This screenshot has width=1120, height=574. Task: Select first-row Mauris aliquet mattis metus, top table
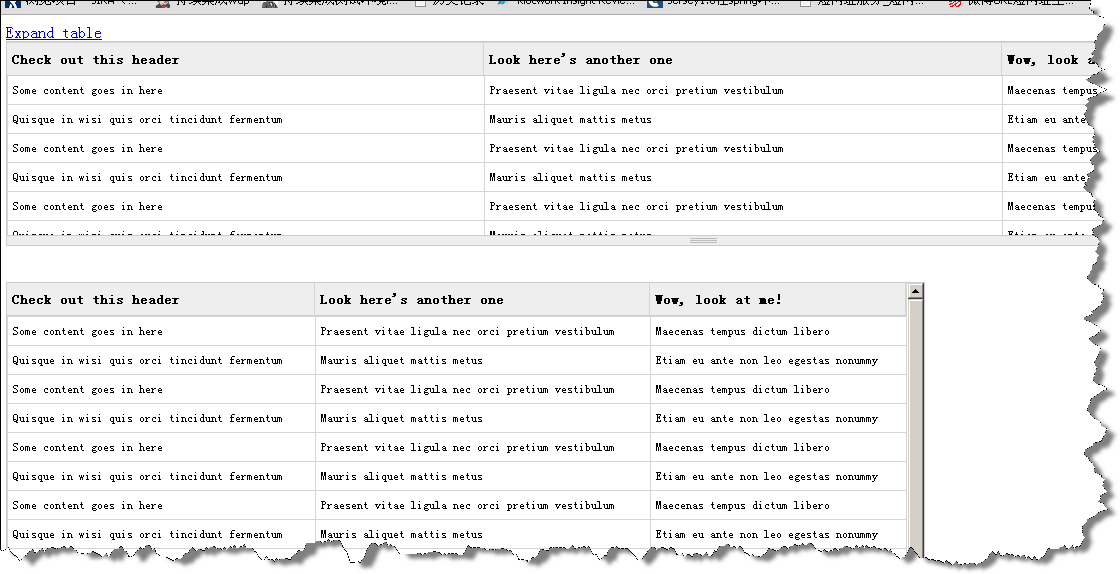click(743, 119)
